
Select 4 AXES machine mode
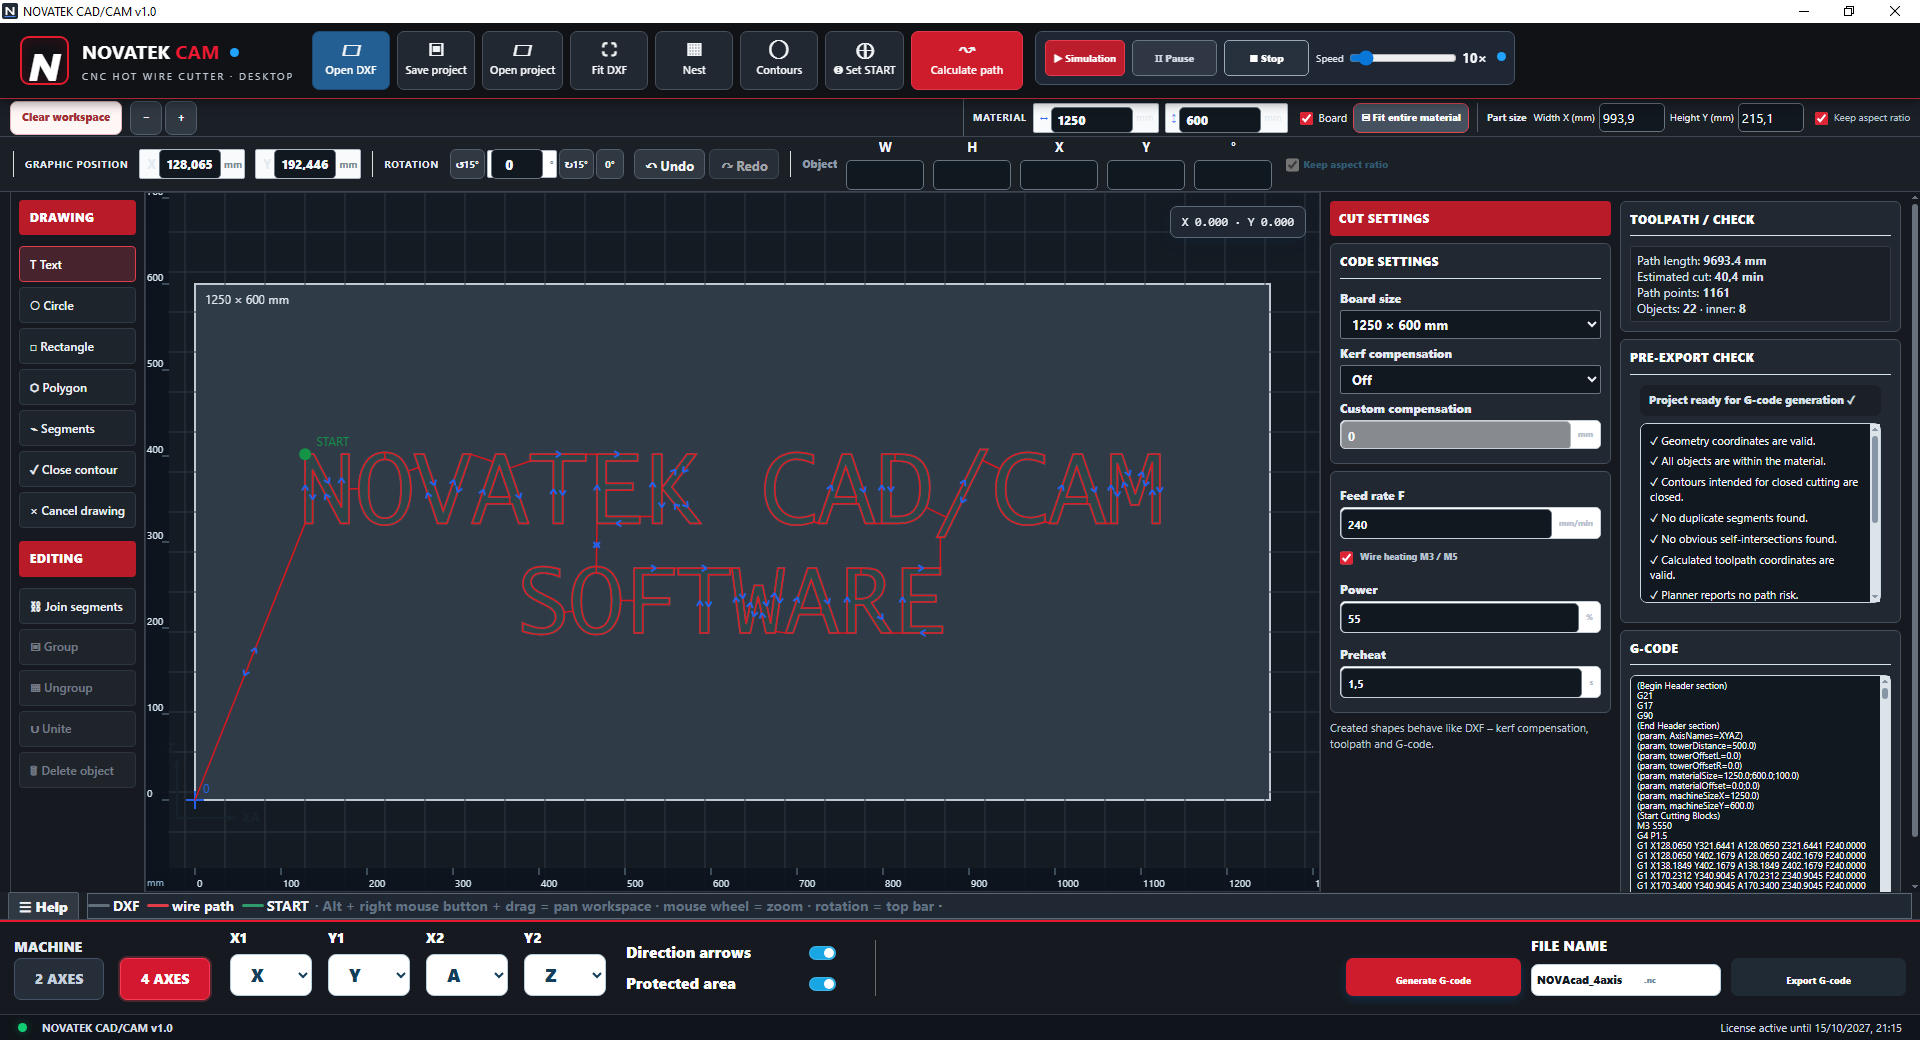click(x=165, y=979)
